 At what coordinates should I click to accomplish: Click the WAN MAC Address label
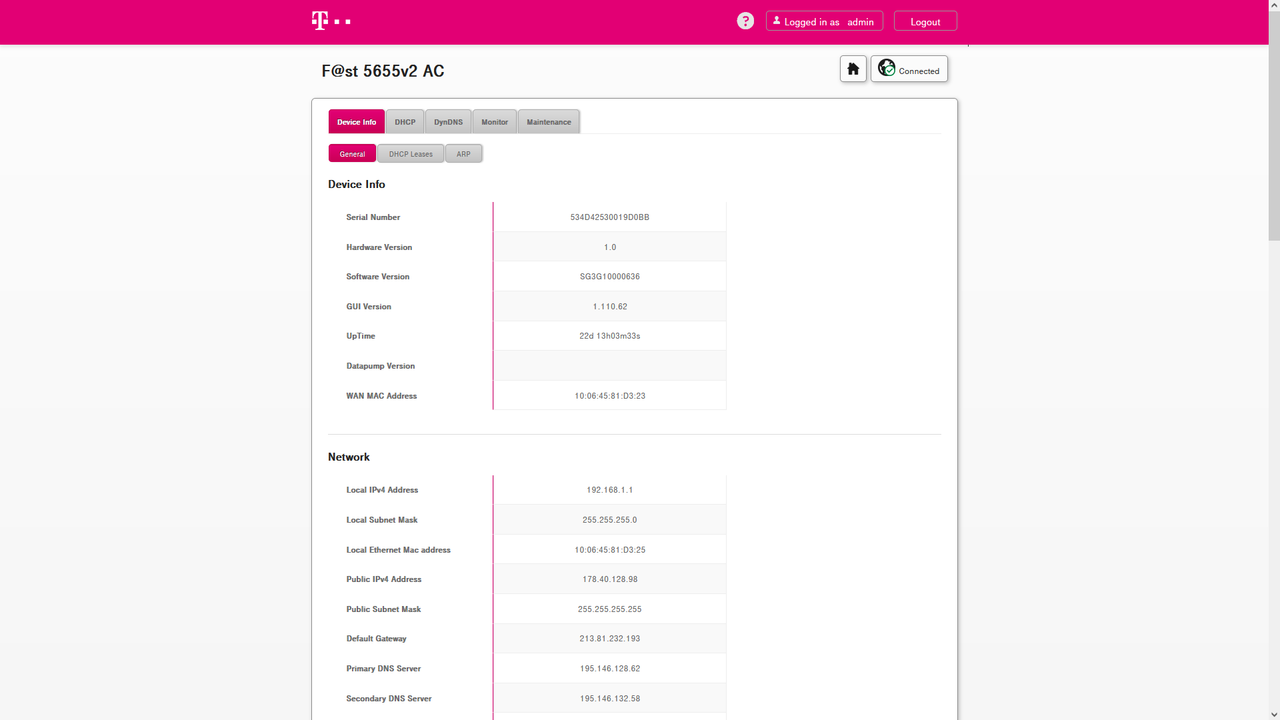tap(382, 396)
